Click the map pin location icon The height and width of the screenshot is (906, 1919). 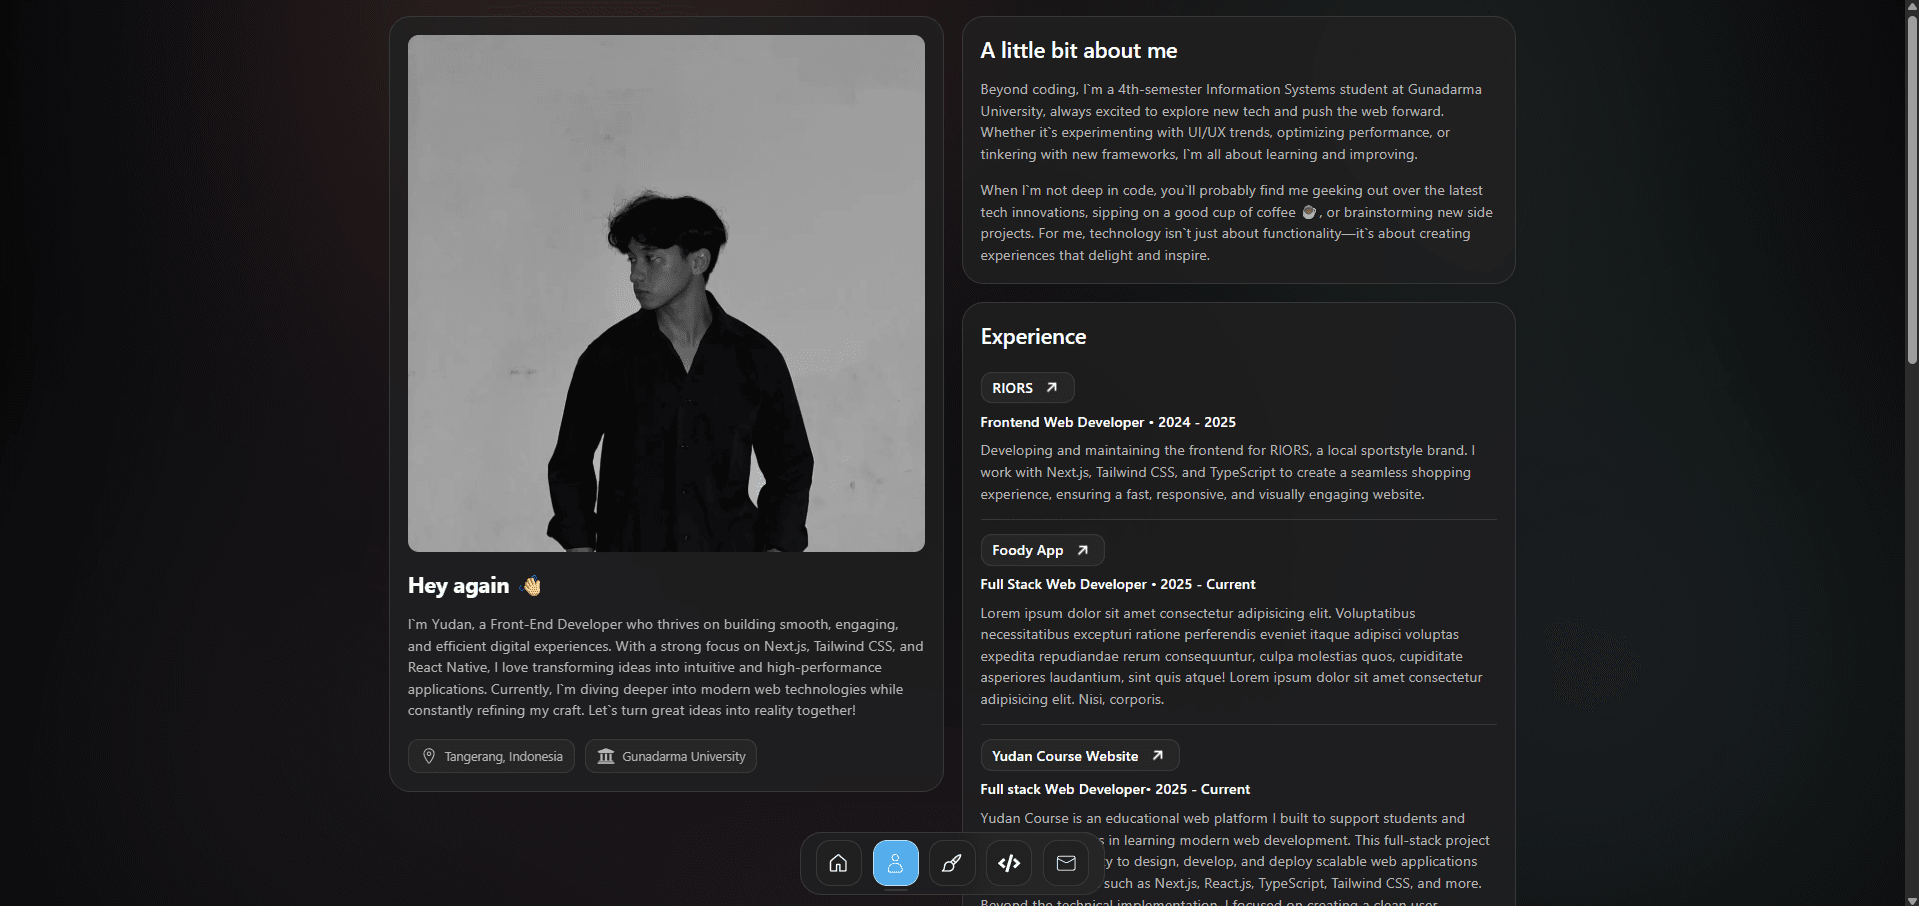tap(429, 756)
